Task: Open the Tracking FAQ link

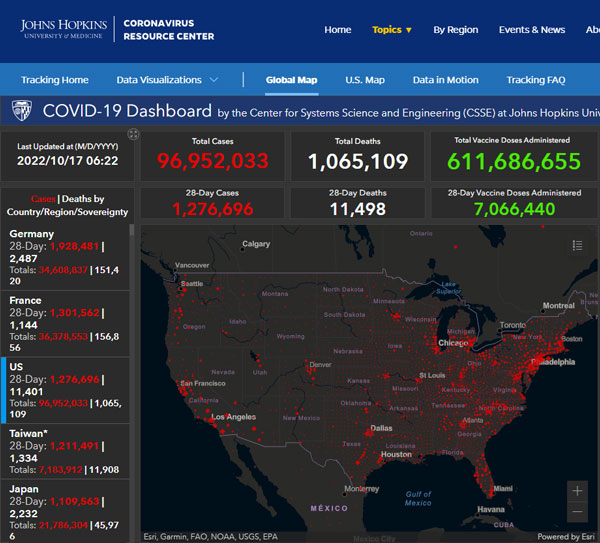Action: [535, 80]
